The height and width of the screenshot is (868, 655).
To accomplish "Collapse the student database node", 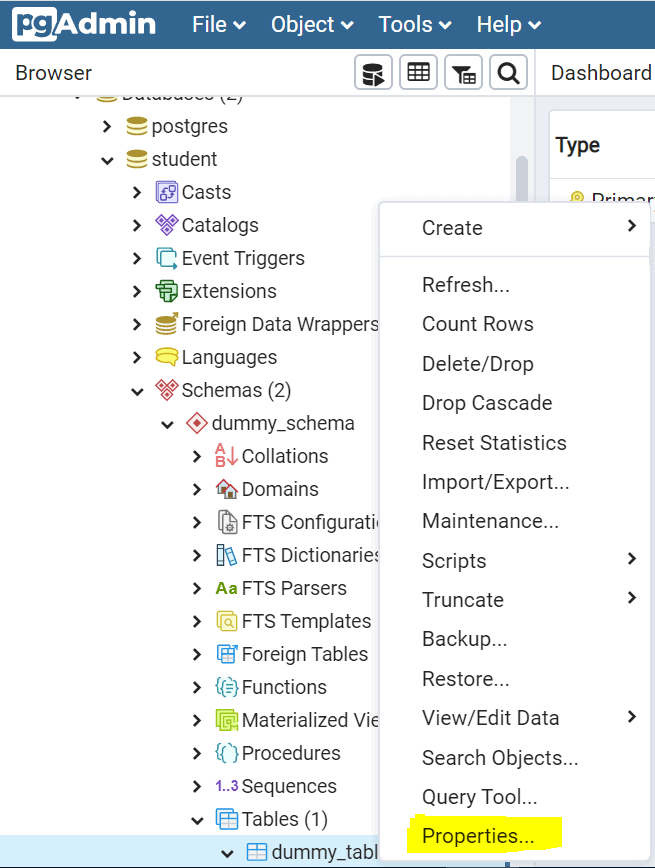I will 107,160.
